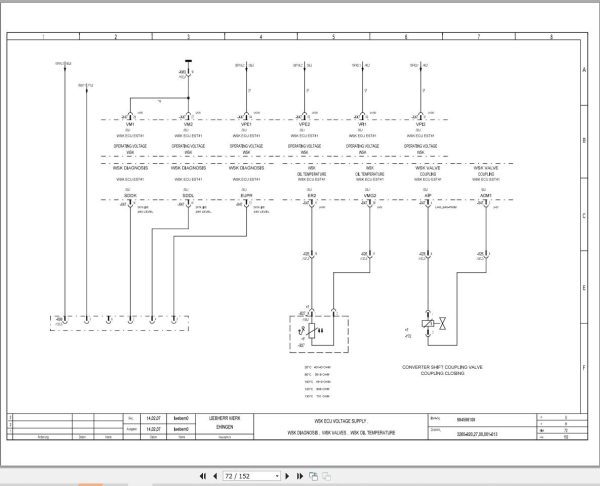Click the overlapping windows view icon
The image size is (600, 486).
pyautogui.click(x=313, y=476)
